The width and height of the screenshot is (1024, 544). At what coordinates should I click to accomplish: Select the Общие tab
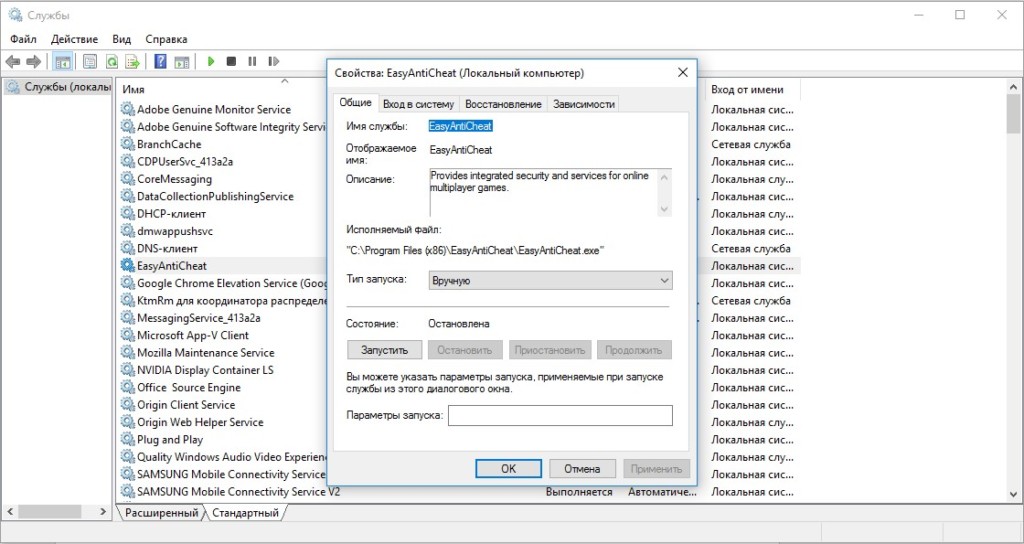pos(356,103)
